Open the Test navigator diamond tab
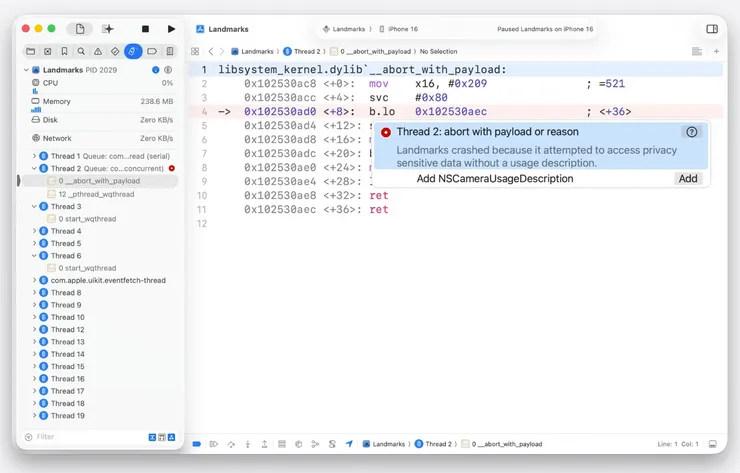The width and height of the screenshot is (740, 473). click(115, 51)
